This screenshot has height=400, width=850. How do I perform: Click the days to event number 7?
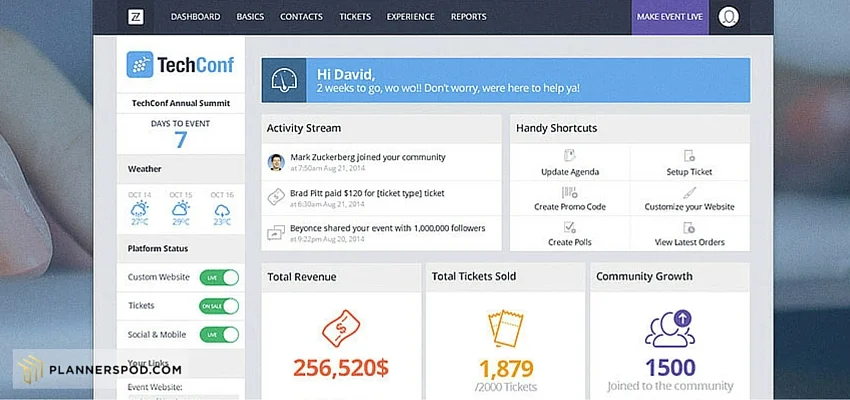pyautogui.click(x=181, y=140)
